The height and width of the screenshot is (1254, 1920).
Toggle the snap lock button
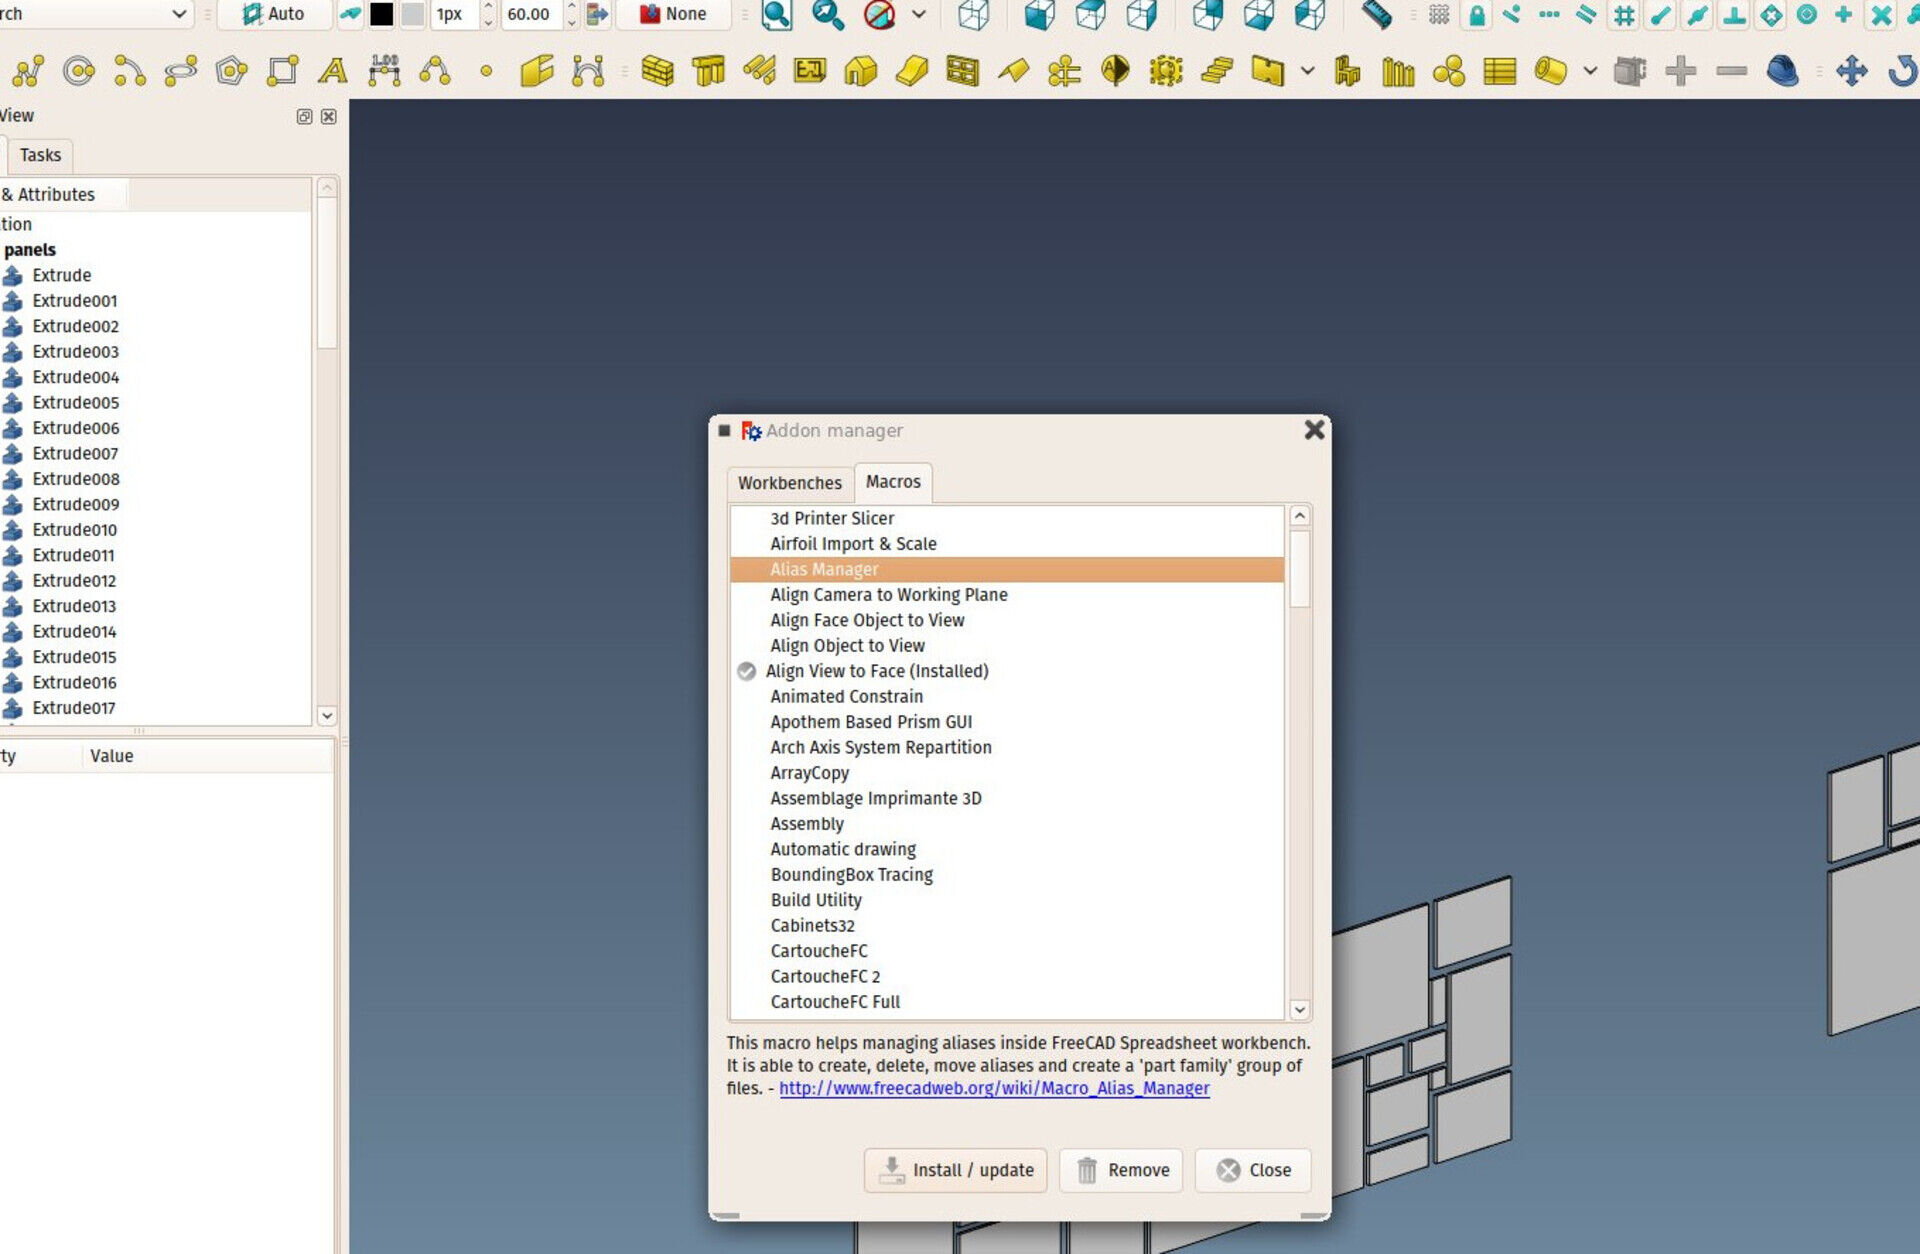click(x=1476, y=14)
